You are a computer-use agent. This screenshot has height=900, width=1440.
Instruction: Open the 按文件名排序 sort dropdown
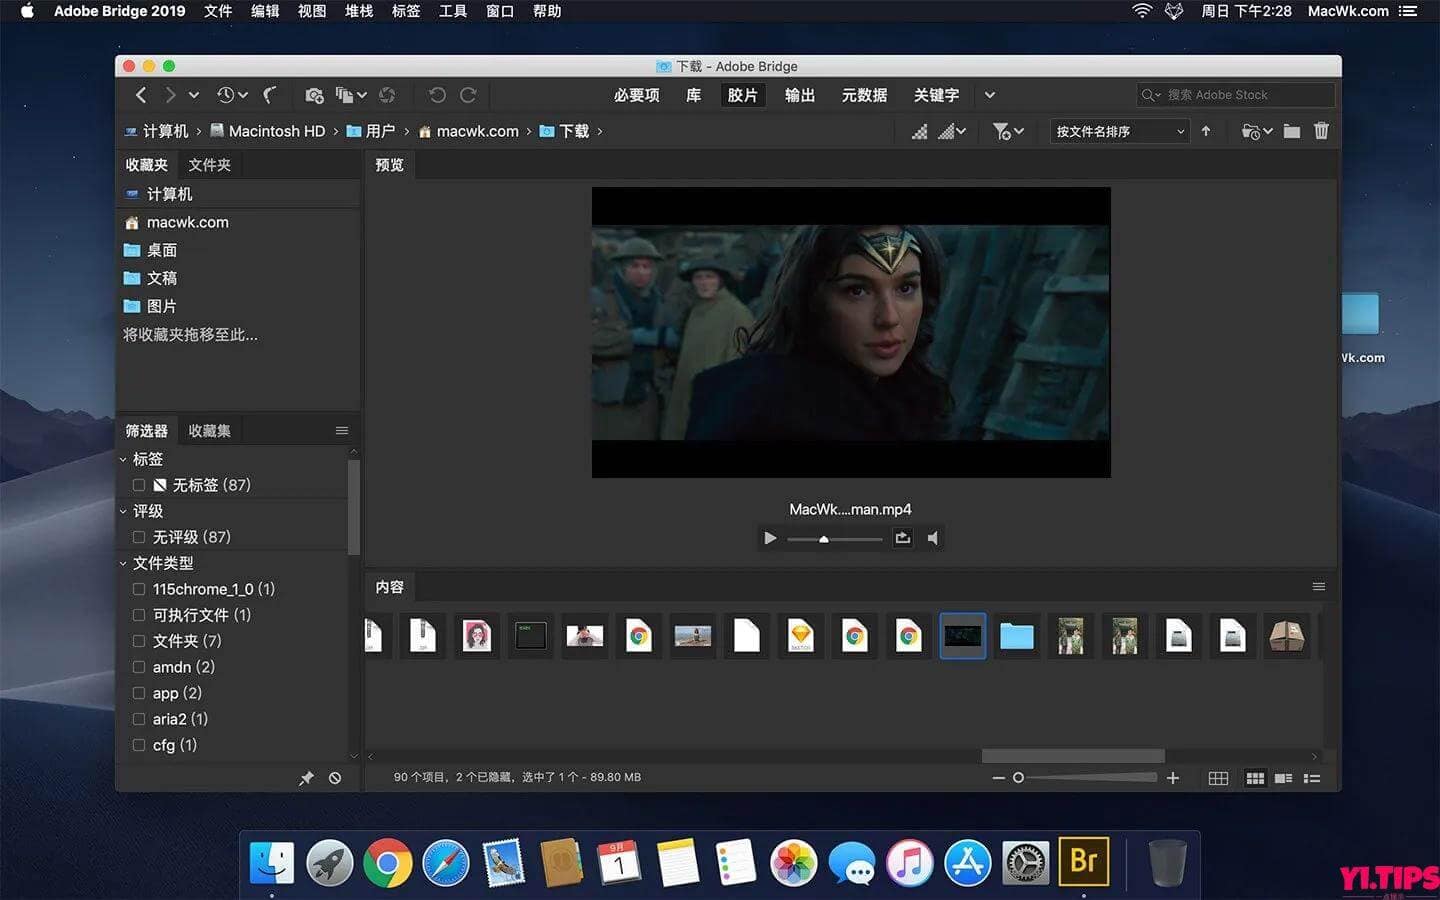pyautogui.click(x=1118, y=131)
